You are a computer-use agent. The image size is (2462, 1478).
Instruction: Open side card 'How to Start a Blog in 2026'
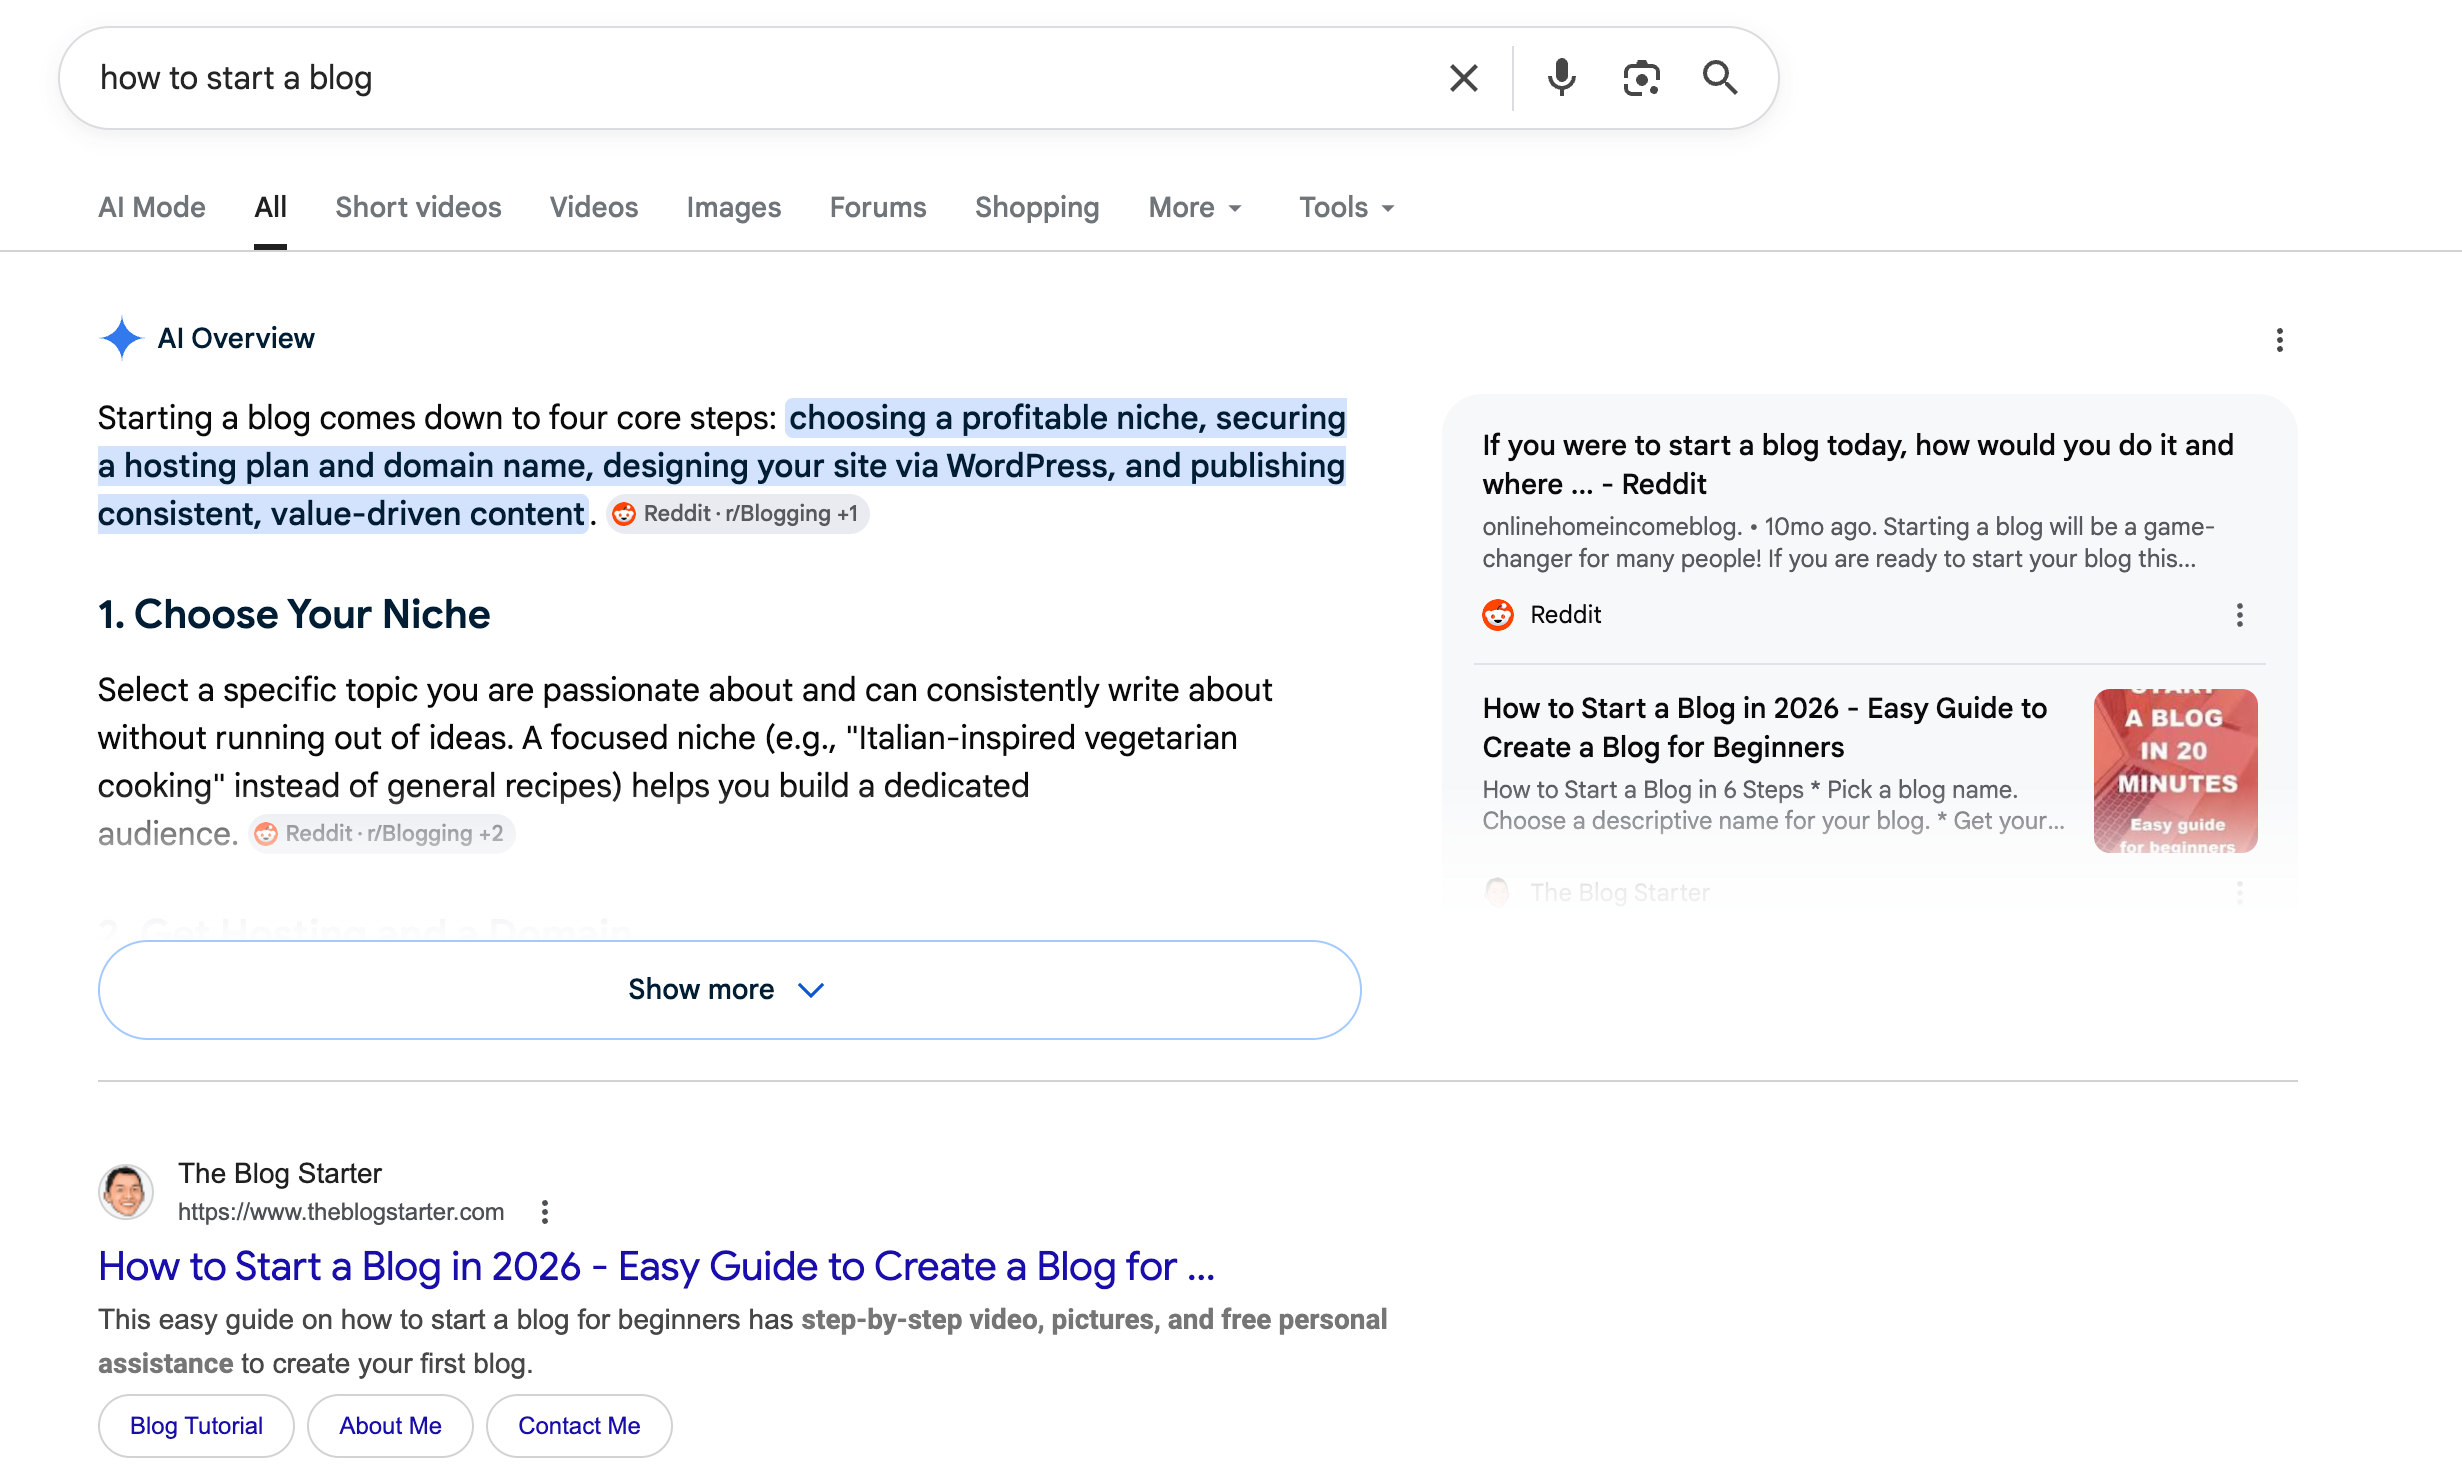coord(1764,727)
